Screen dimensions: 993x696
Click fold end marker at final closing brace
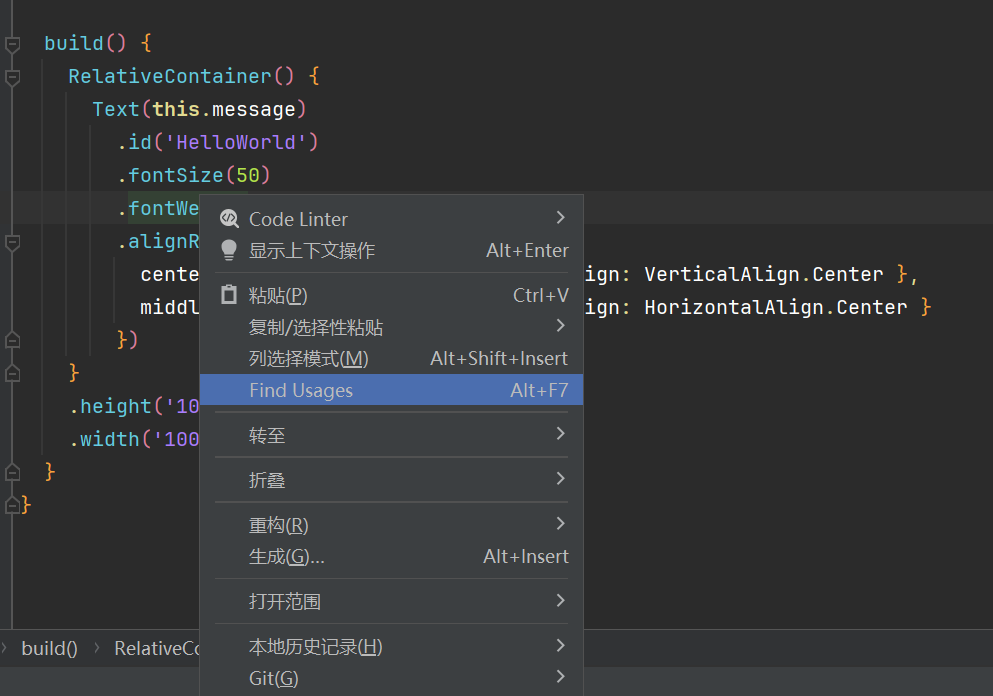click(x=12, y=505)
